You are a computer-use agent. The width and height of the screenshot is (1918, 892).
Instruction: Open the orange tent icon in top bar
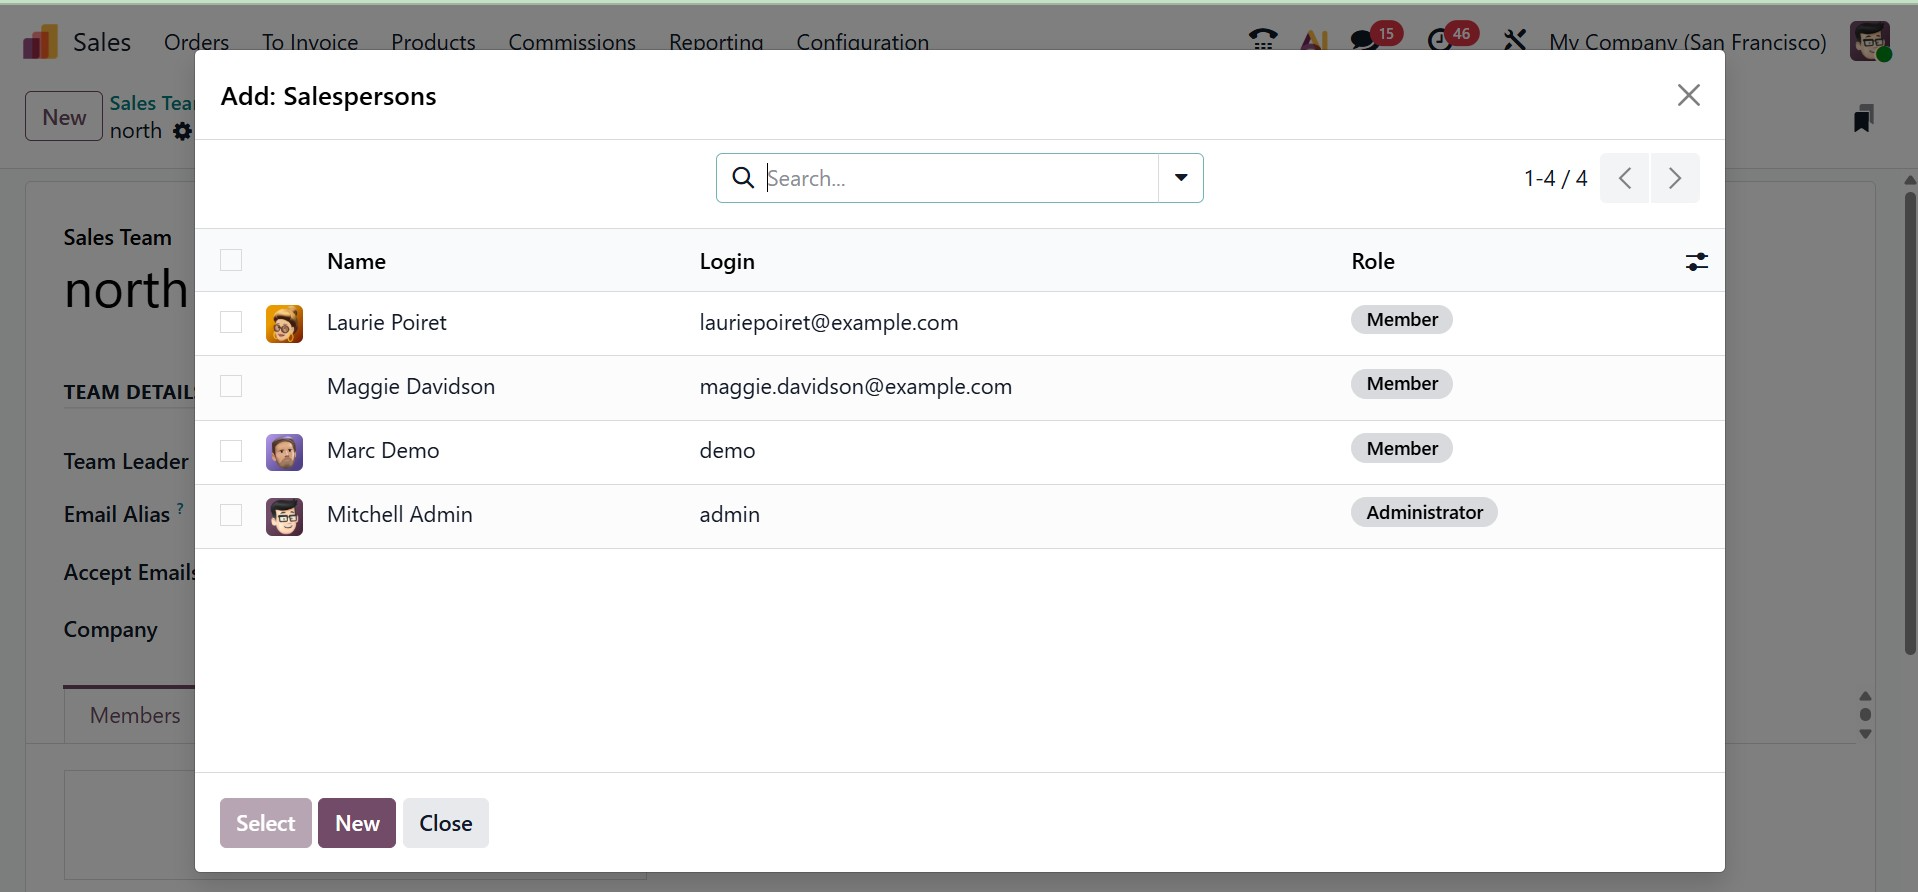pos(1314,41)
